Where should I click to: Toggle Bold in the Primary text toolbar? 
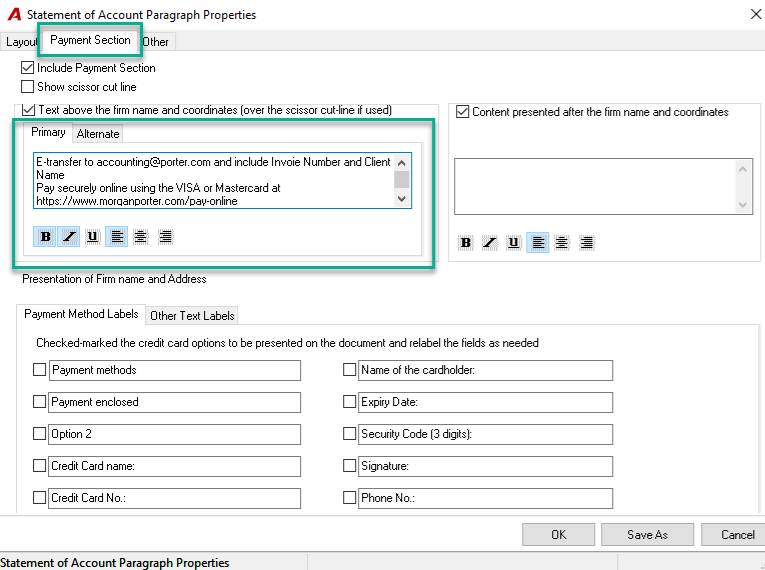pyautogui.click(x=45, y=237)
